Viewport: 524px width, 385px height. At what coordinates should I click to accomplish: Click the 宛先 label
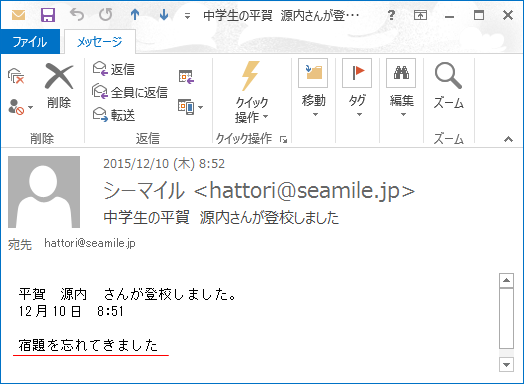tap(20, 245)
